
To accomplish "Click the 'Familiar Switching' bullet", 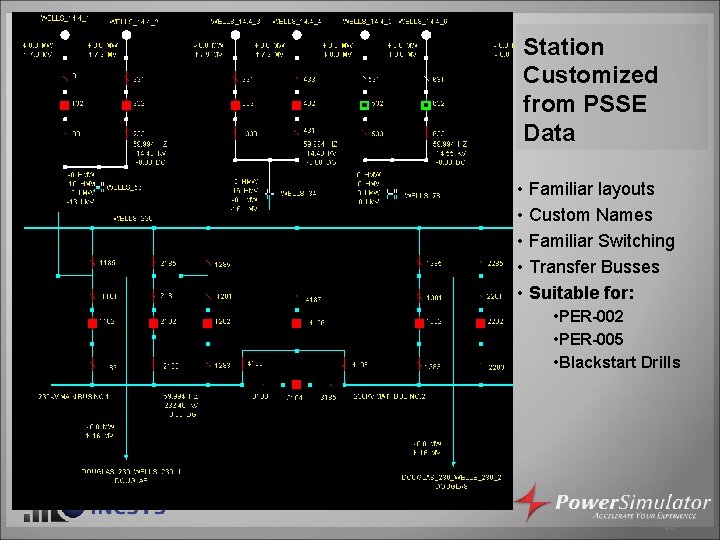I will coord(602,241).
